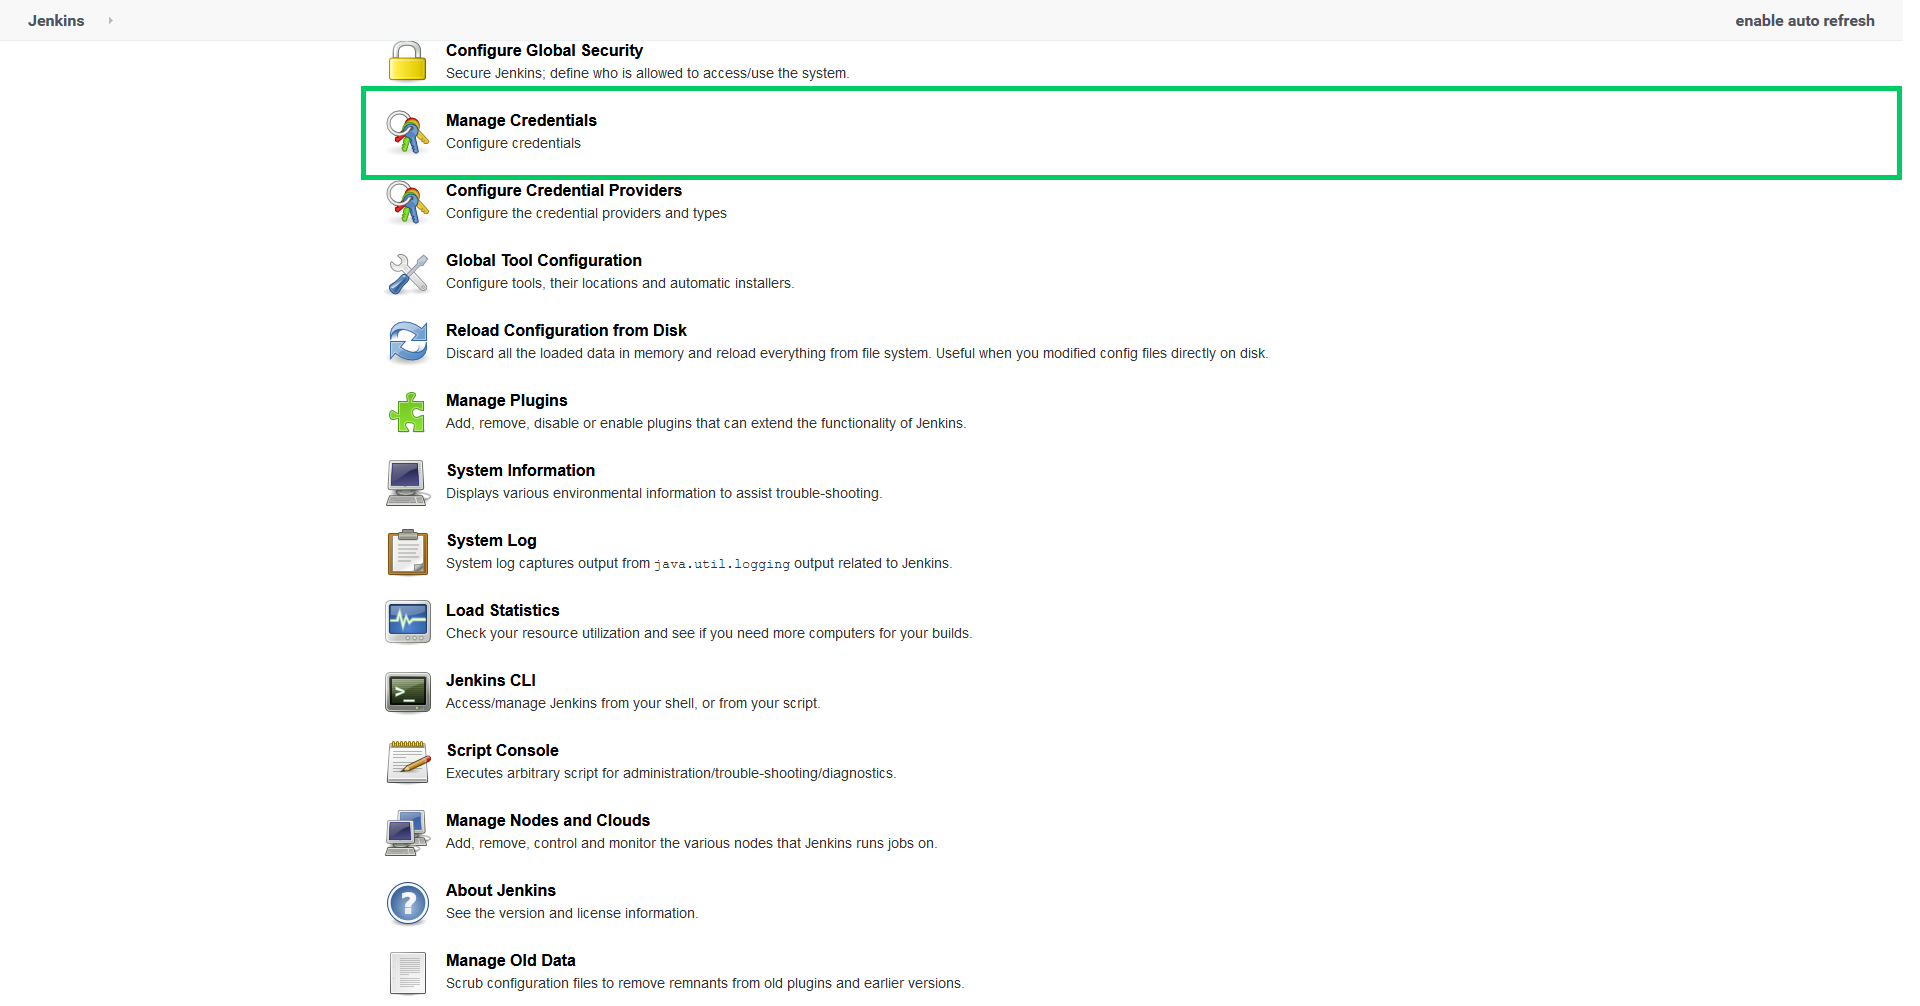Open About Jenkins
Viewport: 1920px width, 1006px height.
coord(501,890)
